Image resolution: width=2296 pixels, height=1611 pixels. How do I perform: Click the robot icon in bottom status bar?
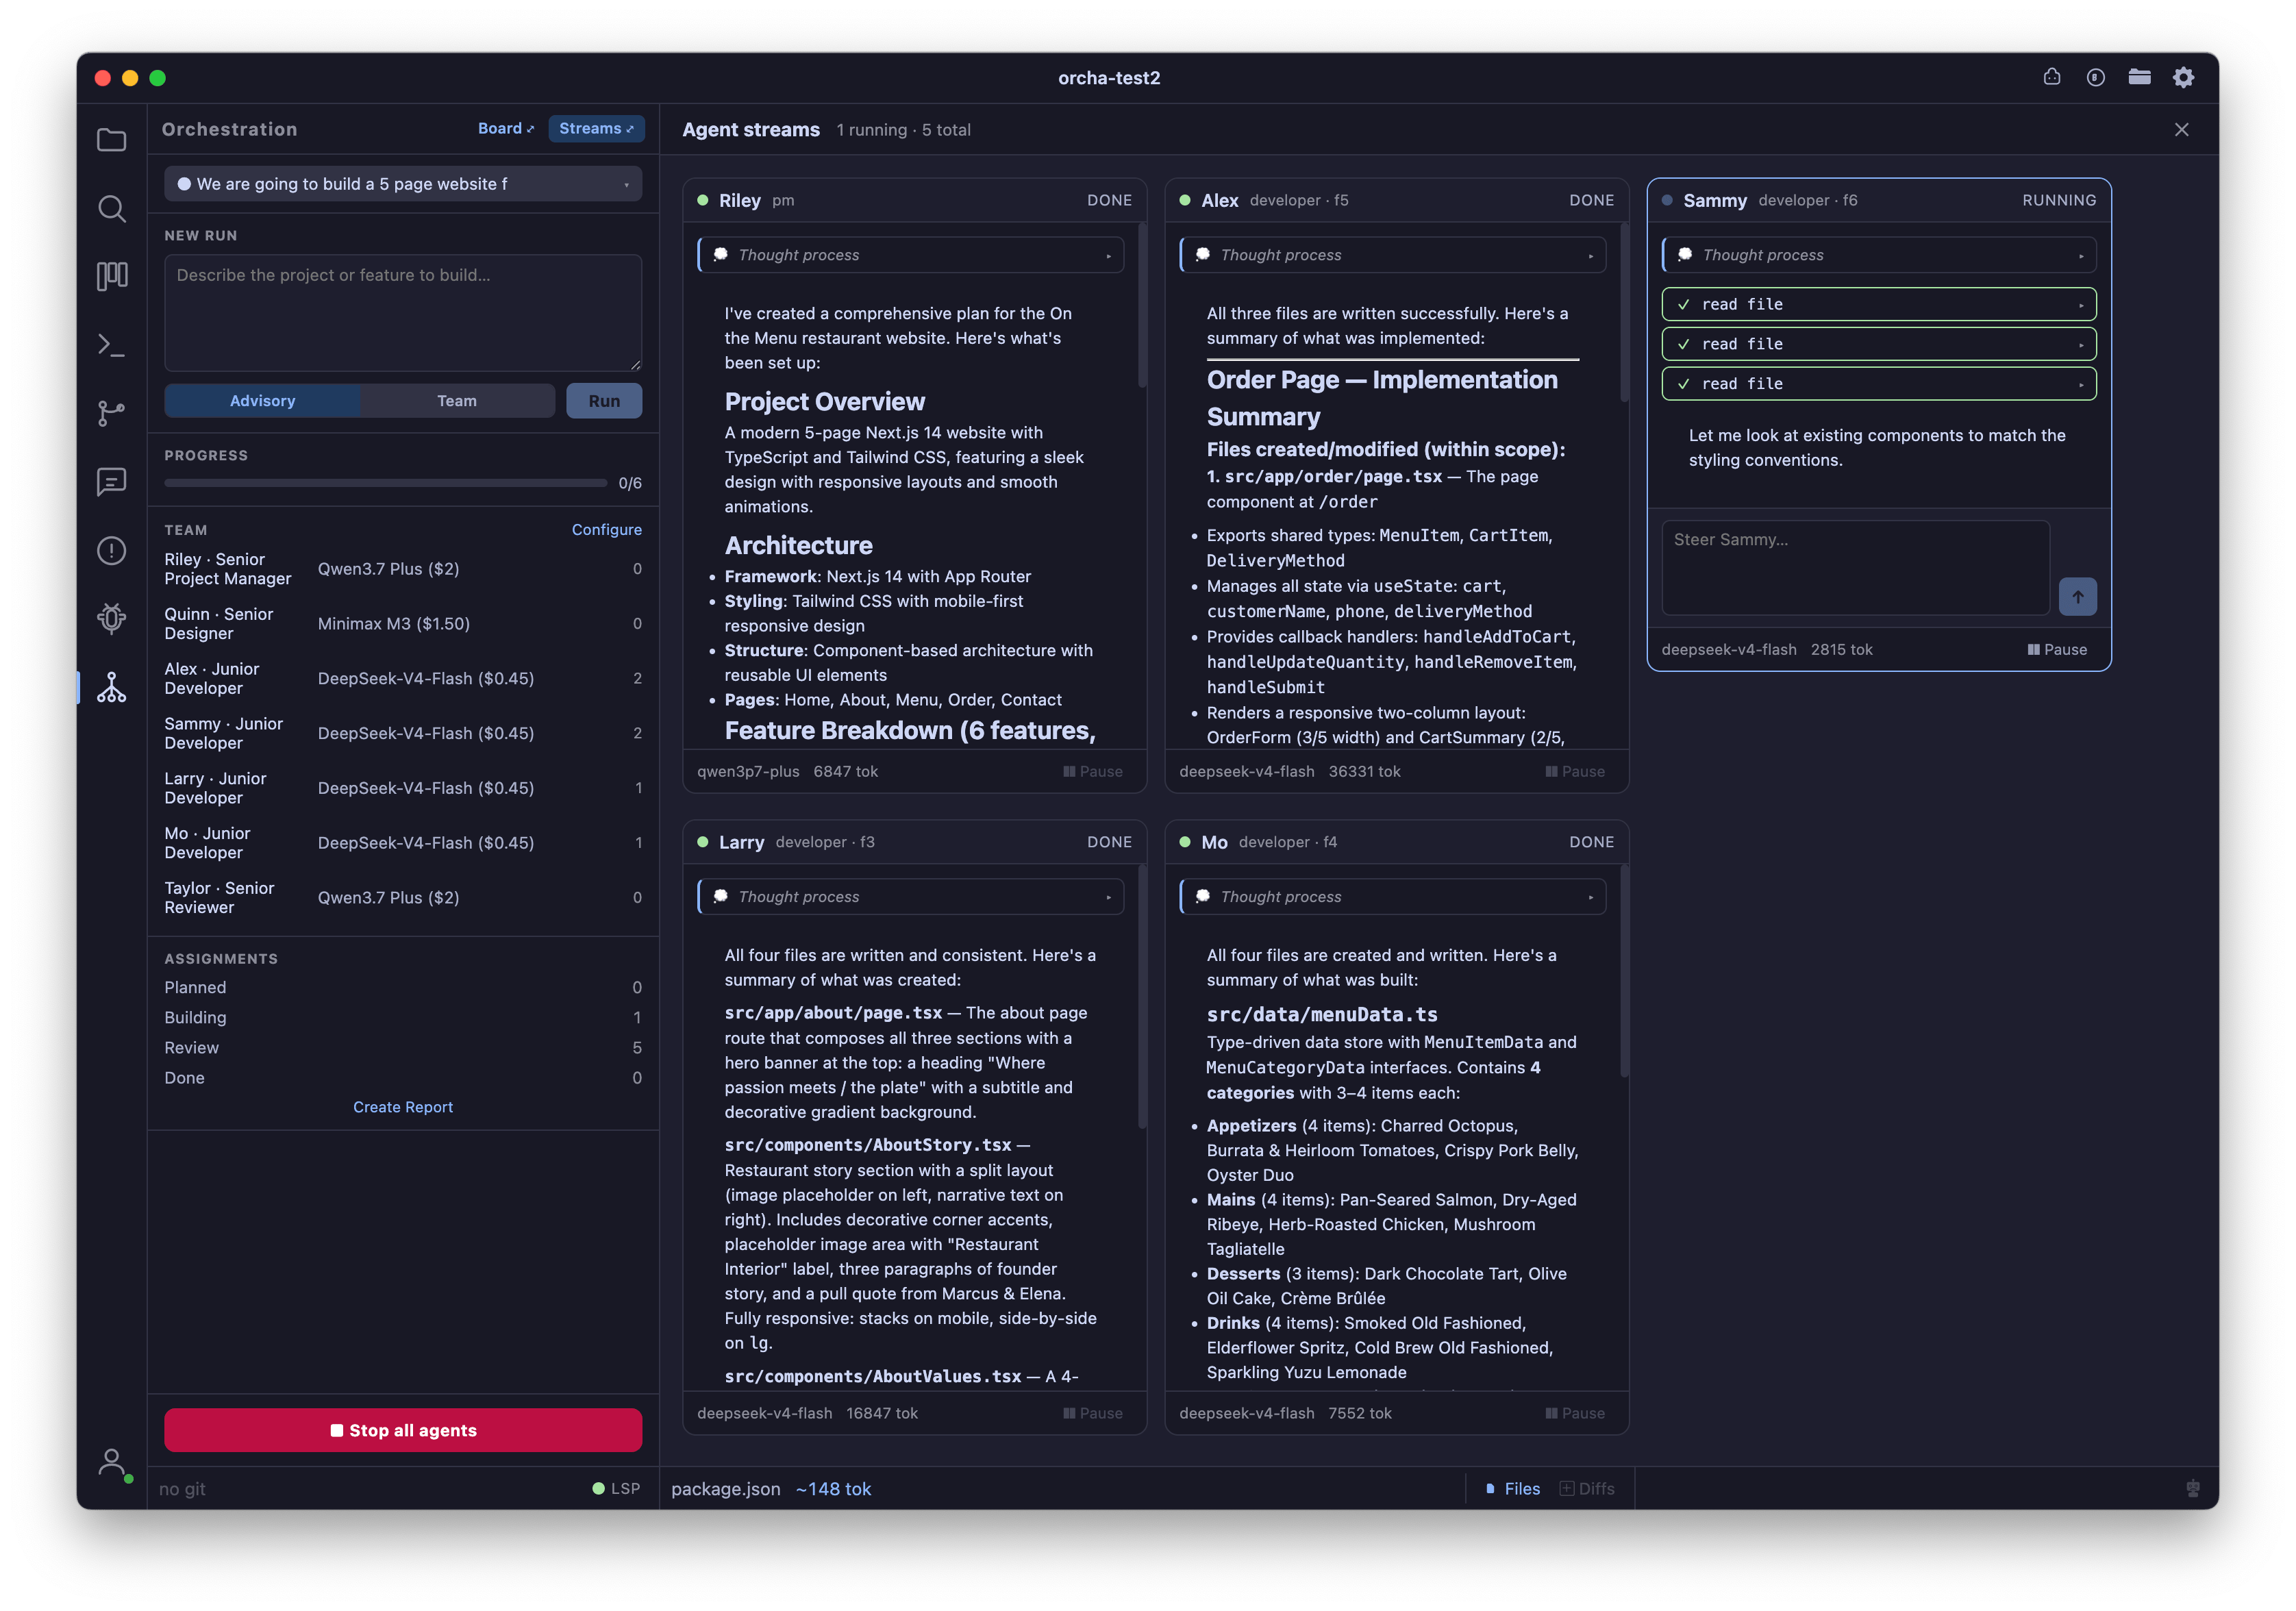pos(2192,1488)
